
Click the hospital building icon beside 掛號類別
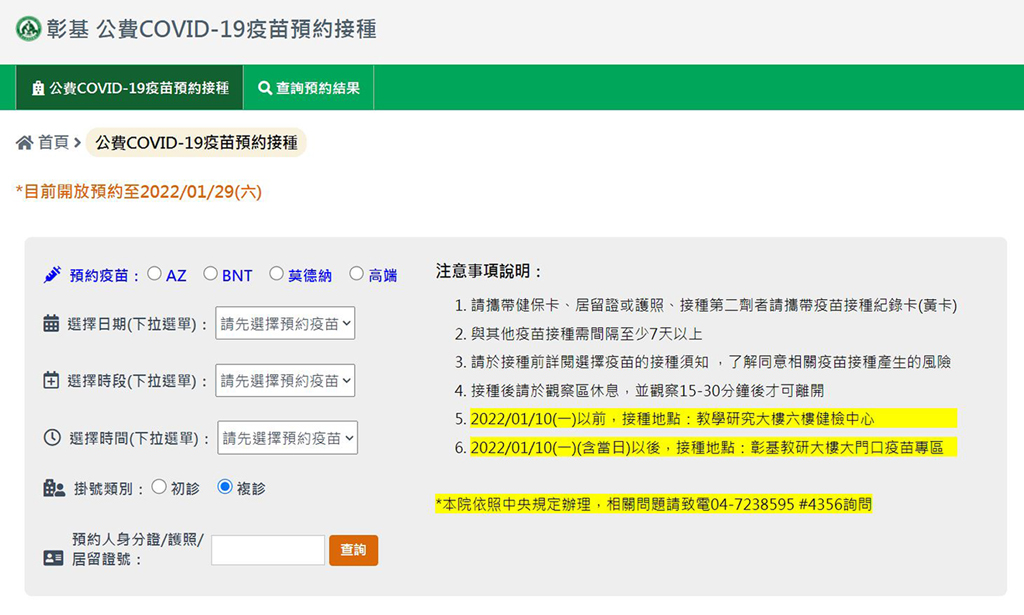coord(54,489)
